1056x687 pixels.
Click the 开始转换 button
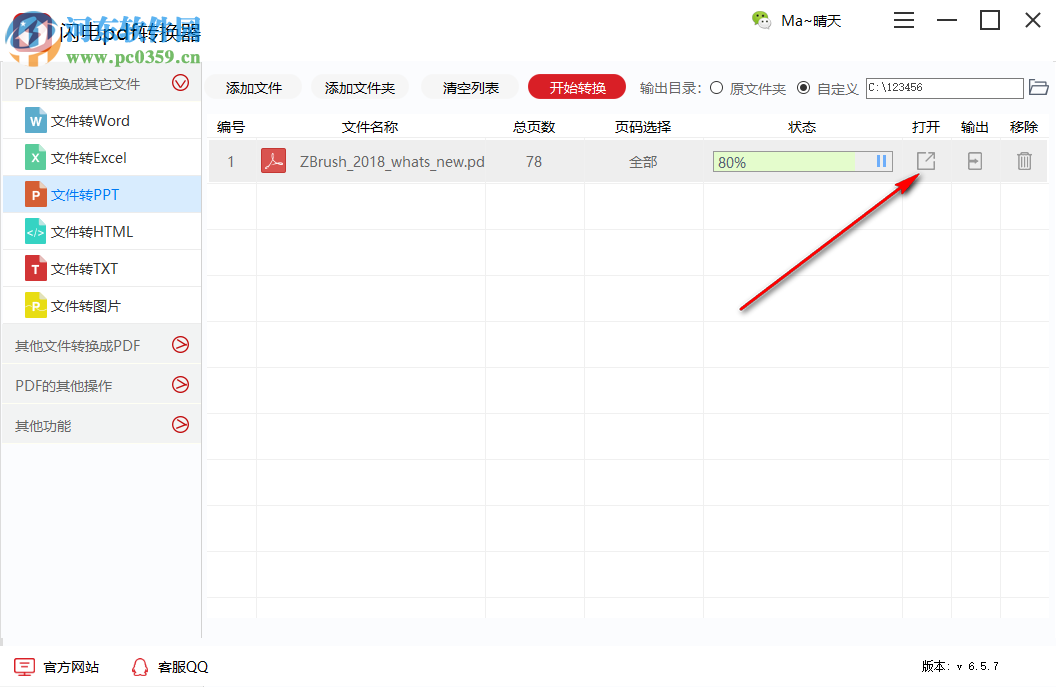pyautogui.click(x=576, y=87)
